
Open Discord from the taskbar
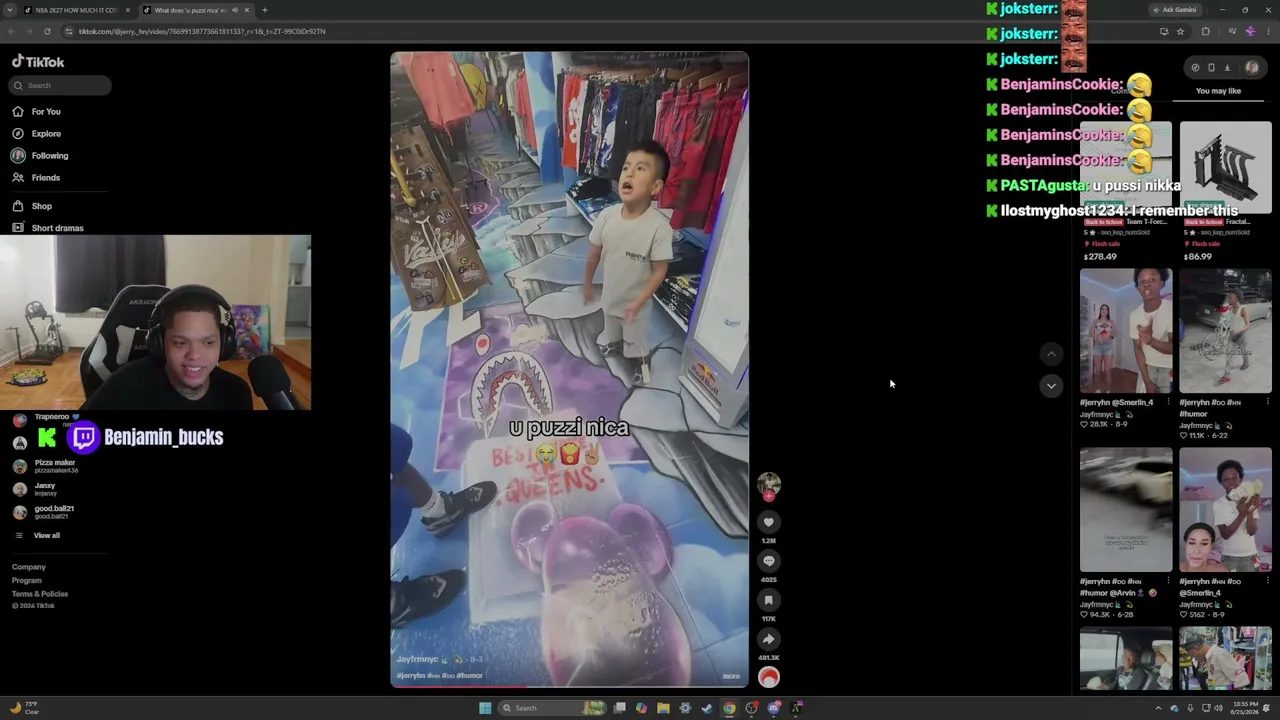click(x=774, y=708)
